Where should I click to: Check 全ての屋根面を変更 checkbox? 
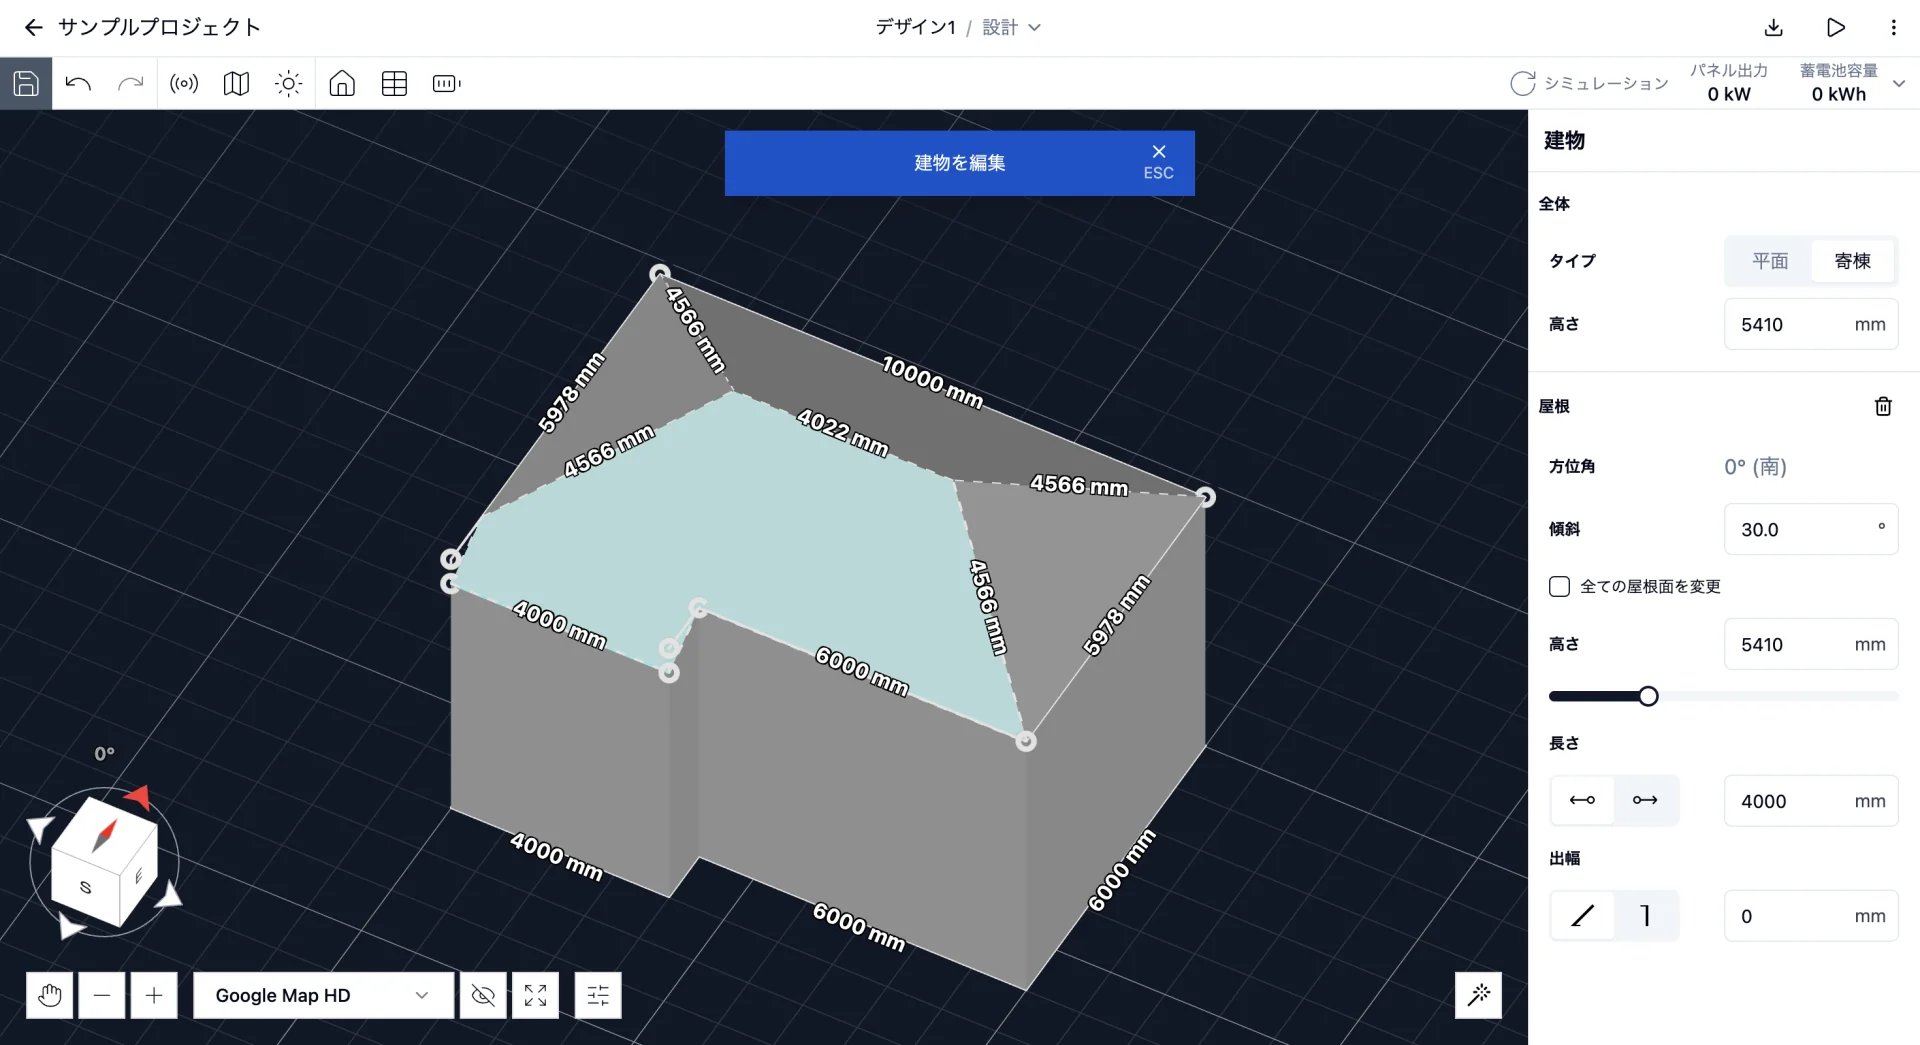coord(1559,586)
